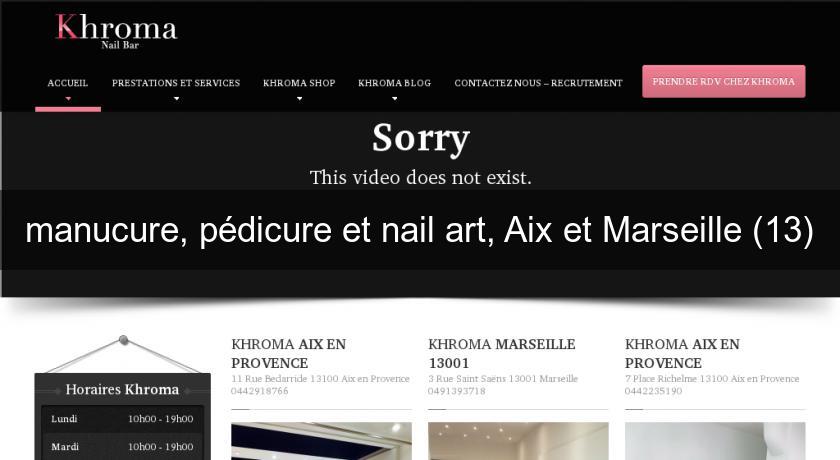Click the Horaires Khroma sign pin

(x=124, y=340)
